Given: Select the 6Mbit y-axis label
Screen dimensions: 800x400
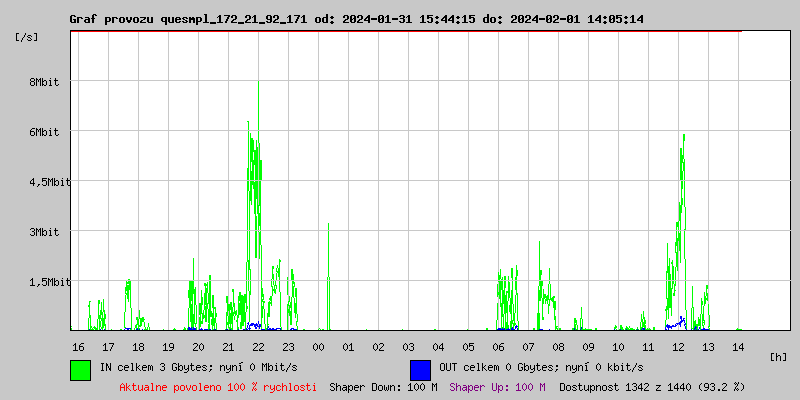Looking at the screenshot, I should pyautogui.click(x=44, y=132).
